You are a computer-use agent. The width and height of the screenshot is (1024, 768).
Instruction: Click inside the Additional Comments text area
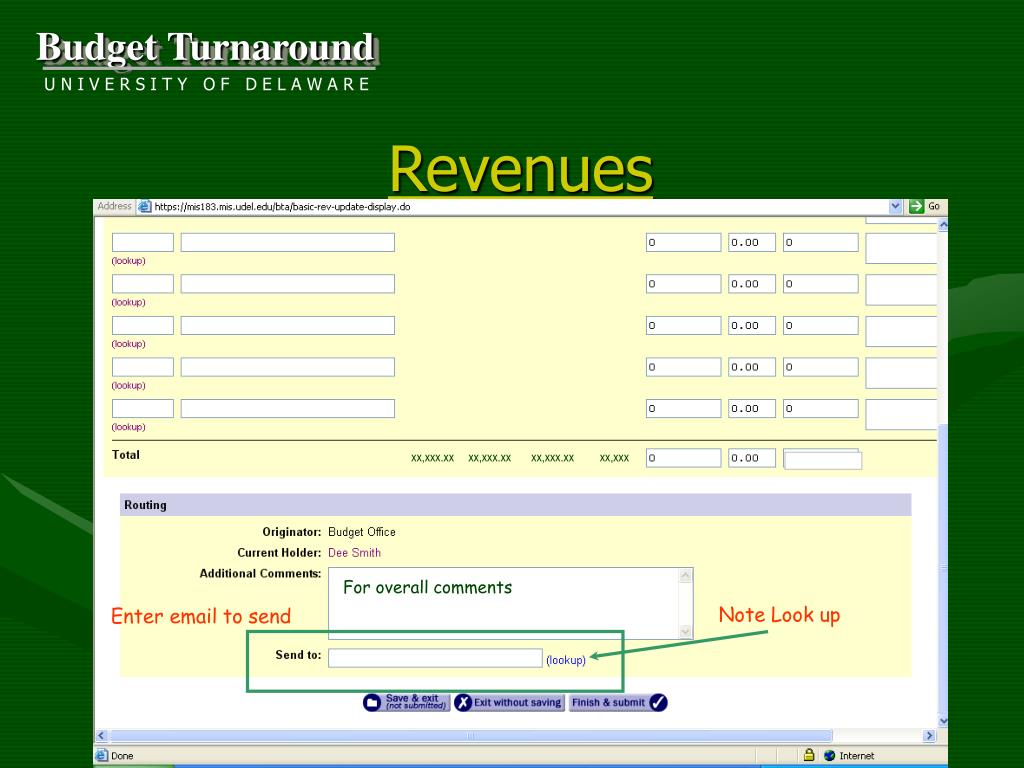[504, 603]
